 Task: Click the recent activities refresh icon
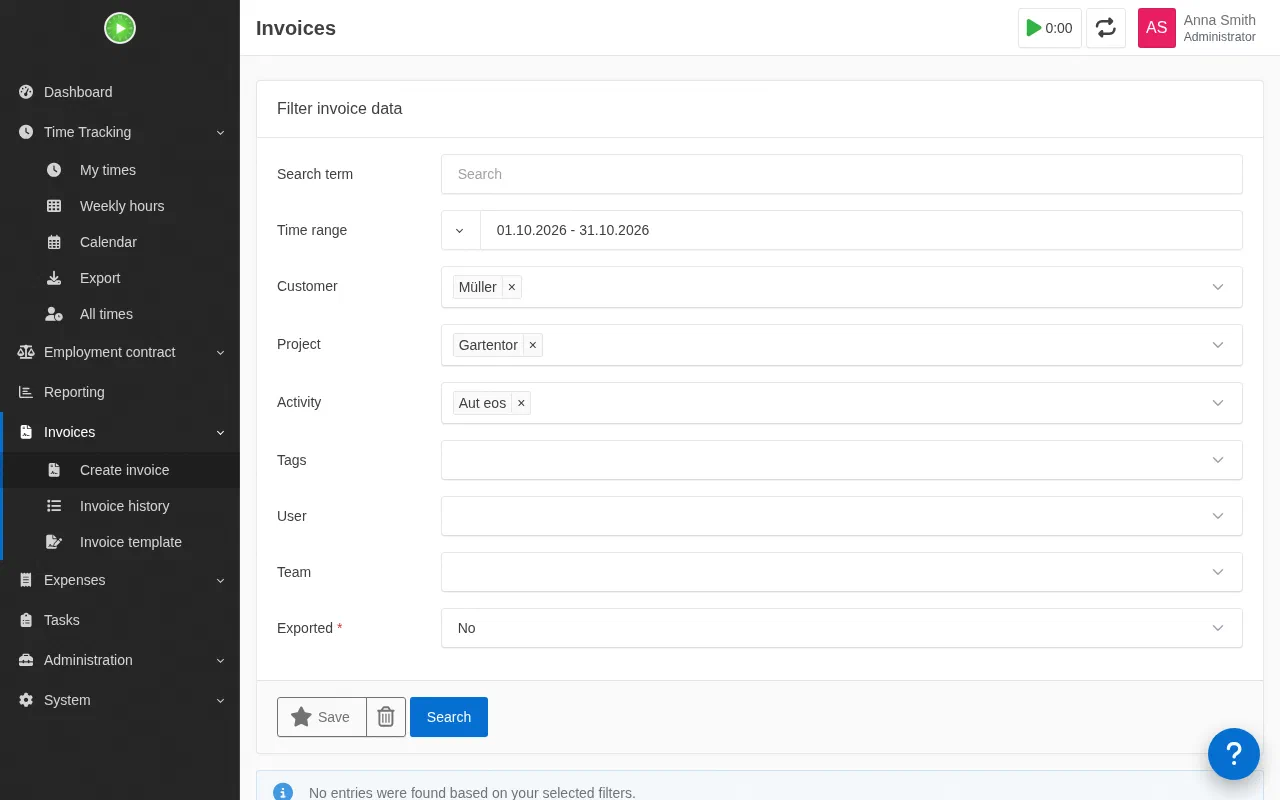[x=1106, y=28]
